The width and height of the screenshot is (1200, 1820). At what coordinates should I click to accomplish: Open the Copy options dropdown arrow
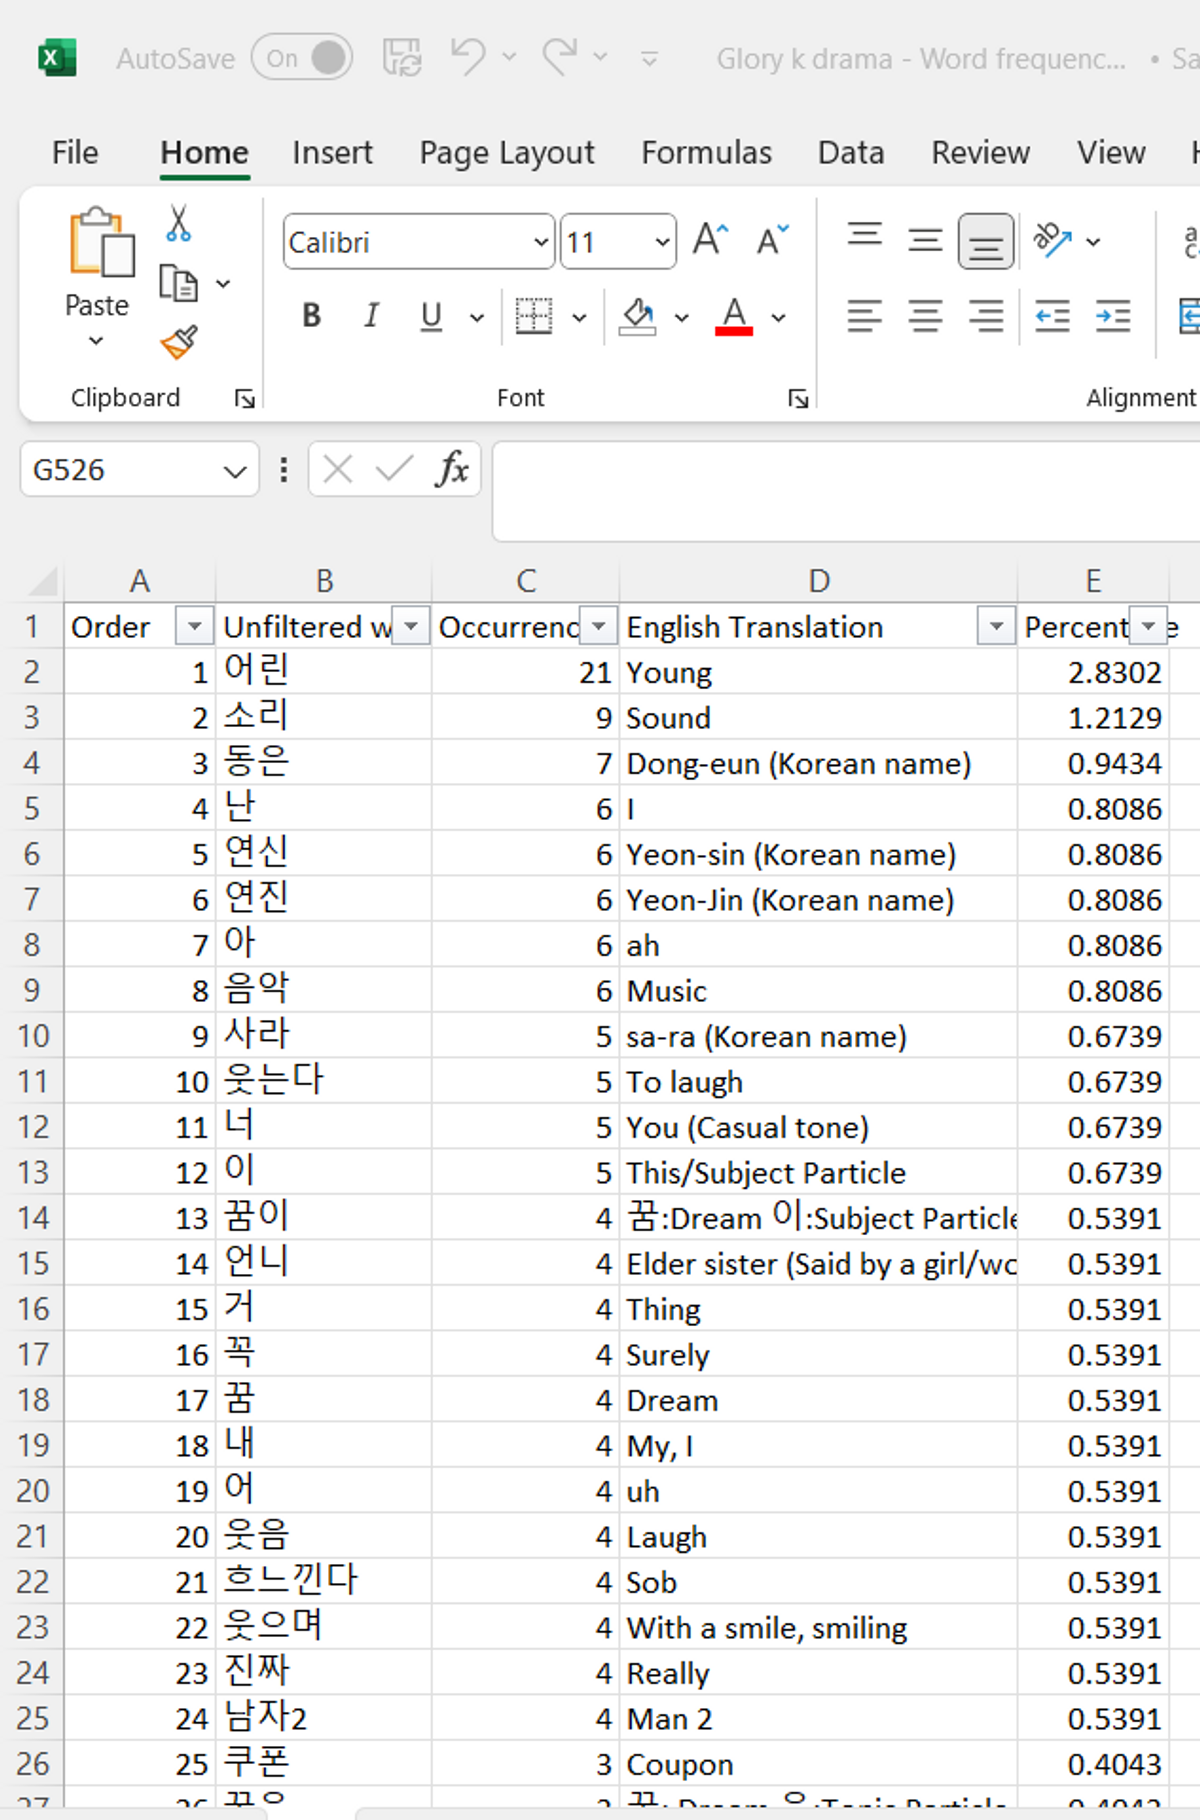223,284
